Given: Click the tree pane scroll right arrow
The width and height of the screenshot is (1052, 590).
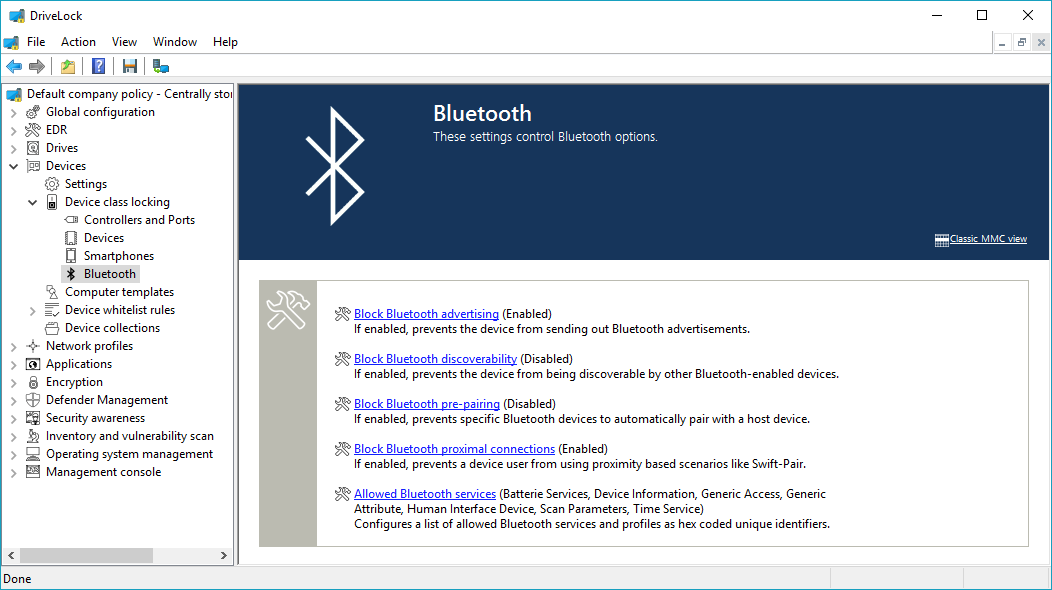Looking at the screenshot, I should tap(223, 556).
